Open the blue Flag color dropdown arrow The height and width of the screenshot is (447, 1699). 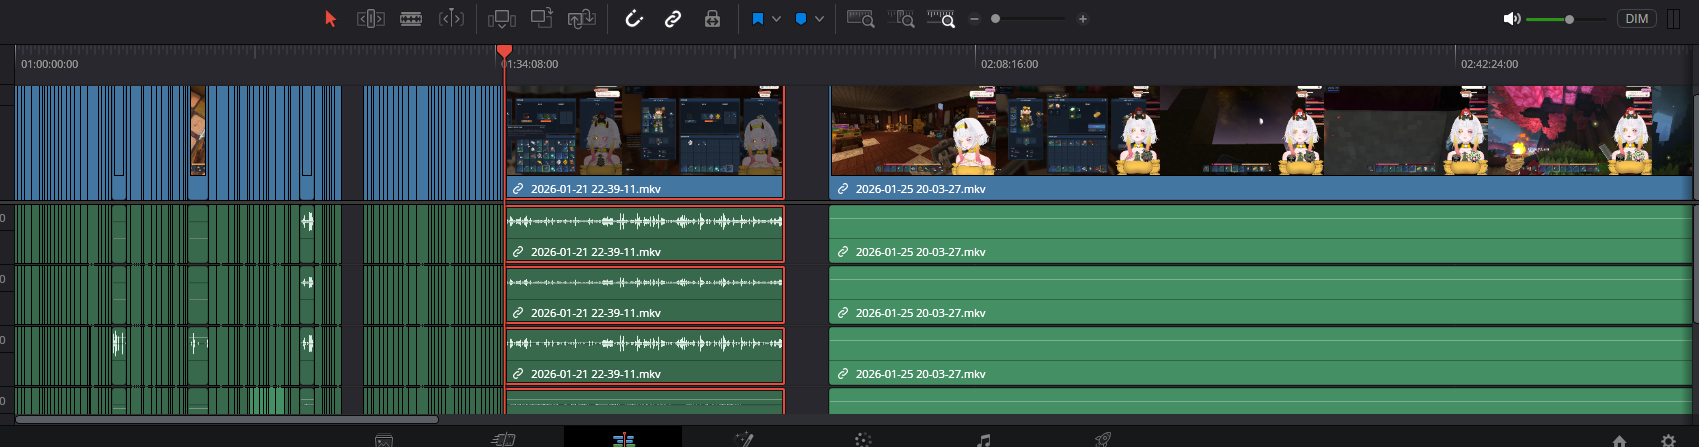tap(777, 19)
